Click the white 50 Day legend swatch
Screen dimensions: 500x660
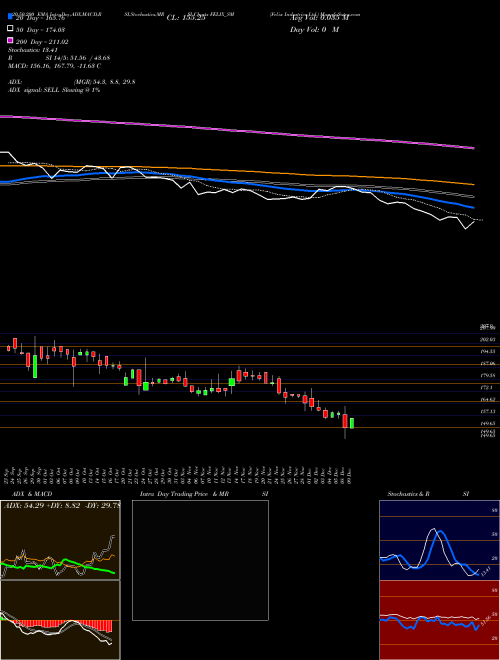click(x=10, y=29)
